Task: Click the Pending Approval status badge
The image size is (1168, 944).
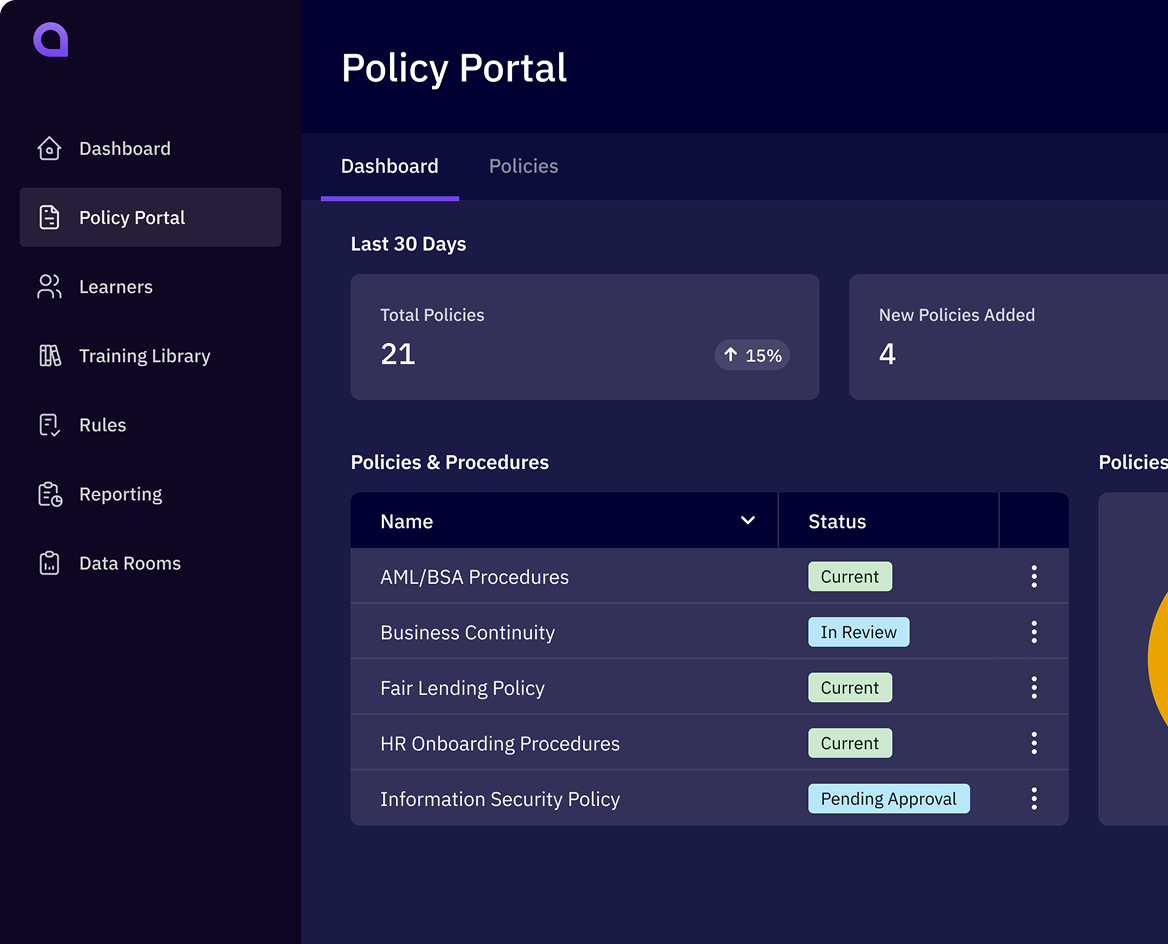Action: (889, 798)
